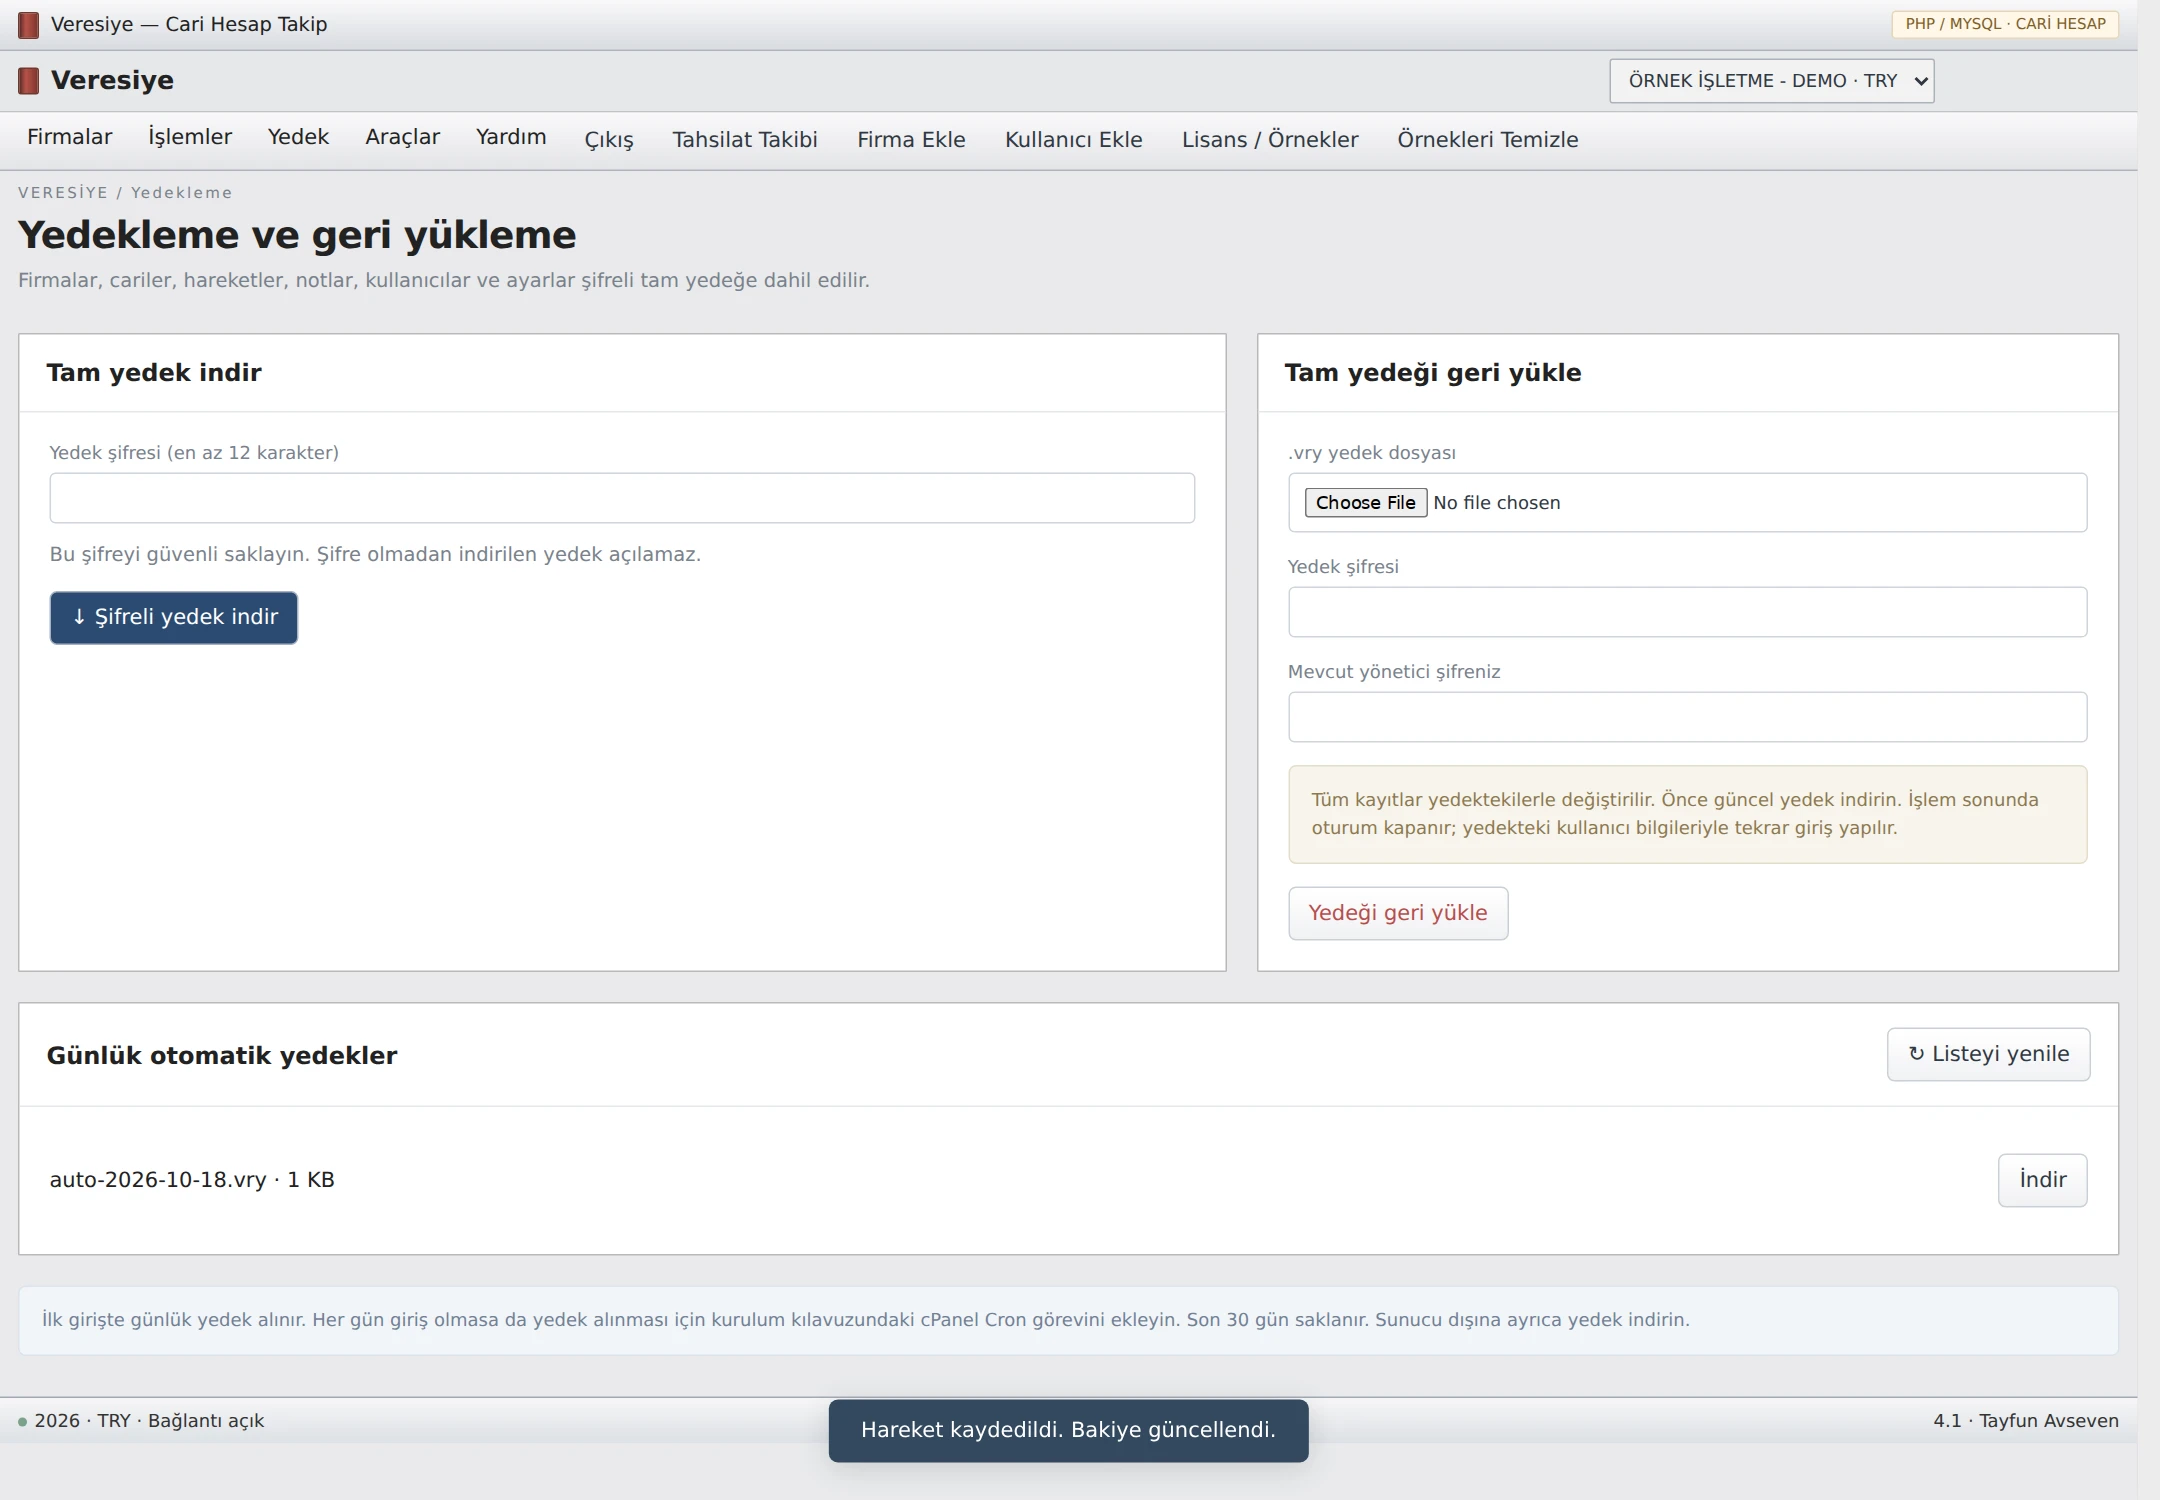Refresh list with Listeyi yenile button
The height and width of the screenshot is (1500, 2160).
coord(1988,1054)
